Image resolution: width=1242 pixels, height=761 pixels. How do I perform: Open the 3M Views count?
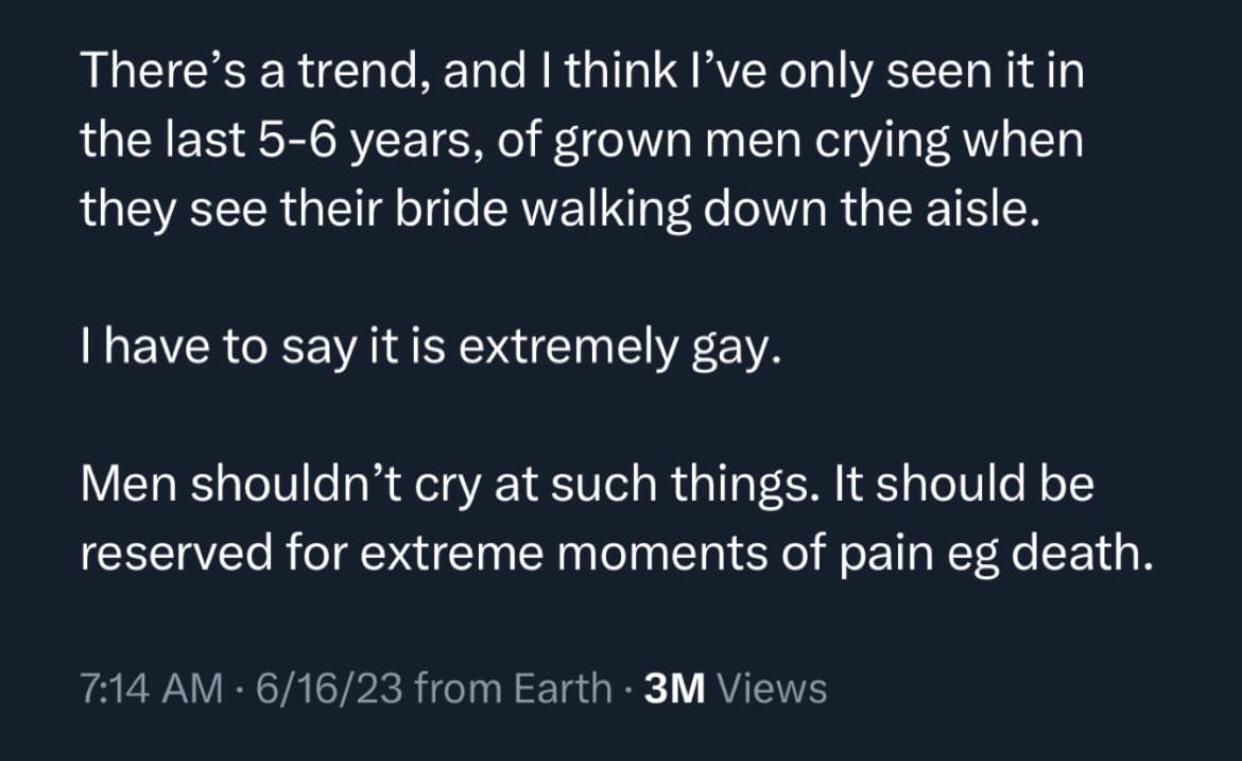[737, 688]
